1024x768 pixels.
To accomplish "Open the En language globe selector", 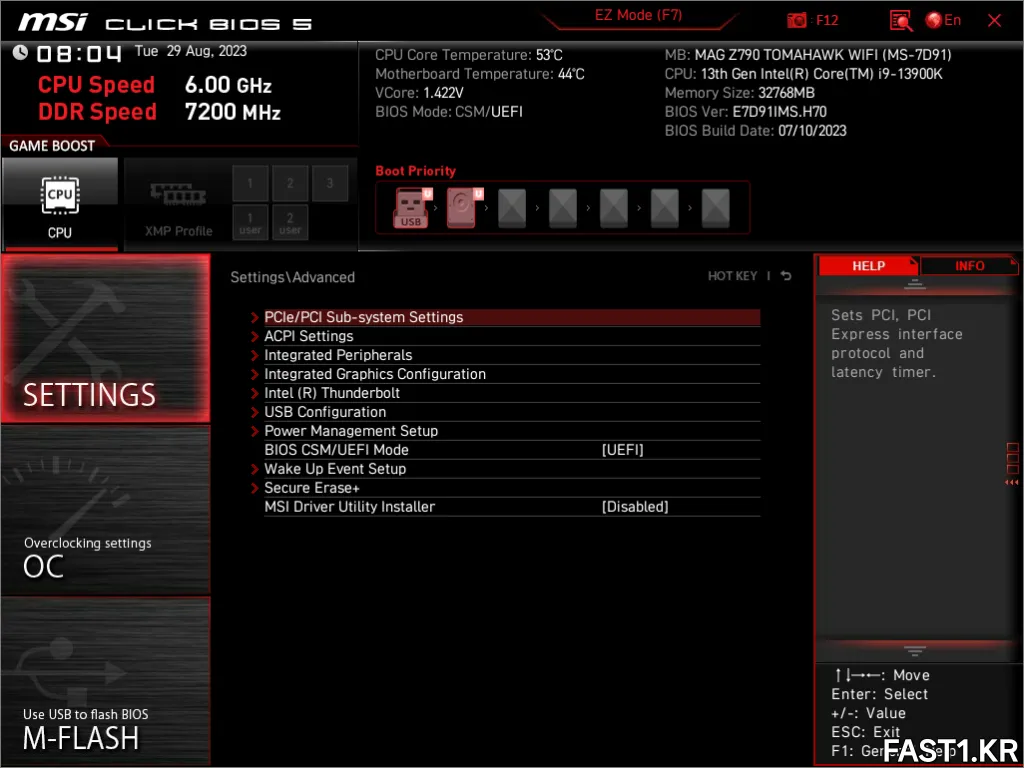I will coord(943,20).
